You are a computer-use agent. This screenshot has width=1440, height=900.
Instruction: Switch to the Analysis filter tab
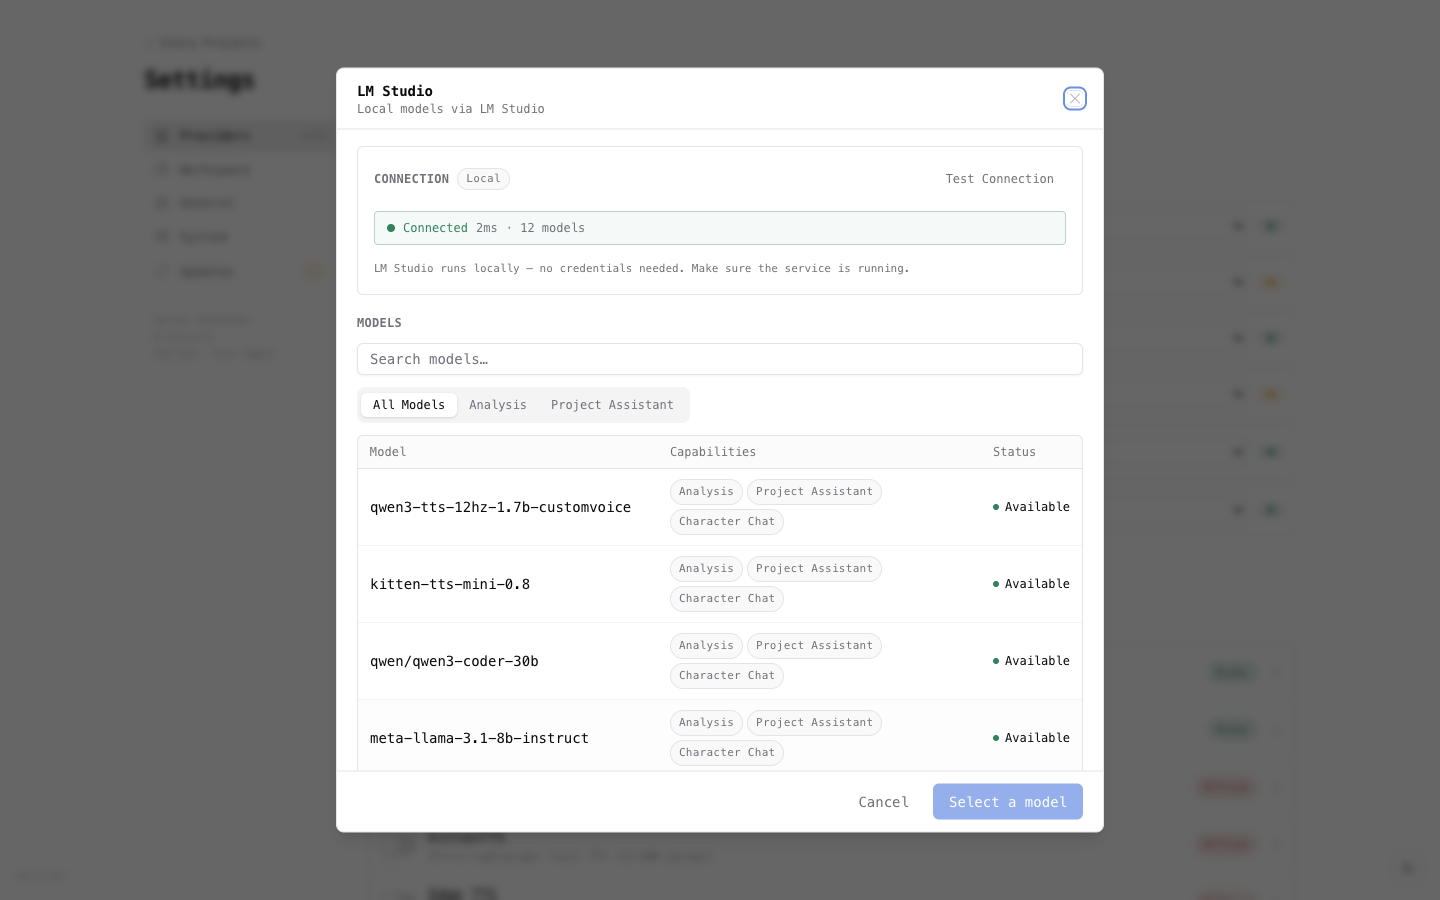(498, 405)
